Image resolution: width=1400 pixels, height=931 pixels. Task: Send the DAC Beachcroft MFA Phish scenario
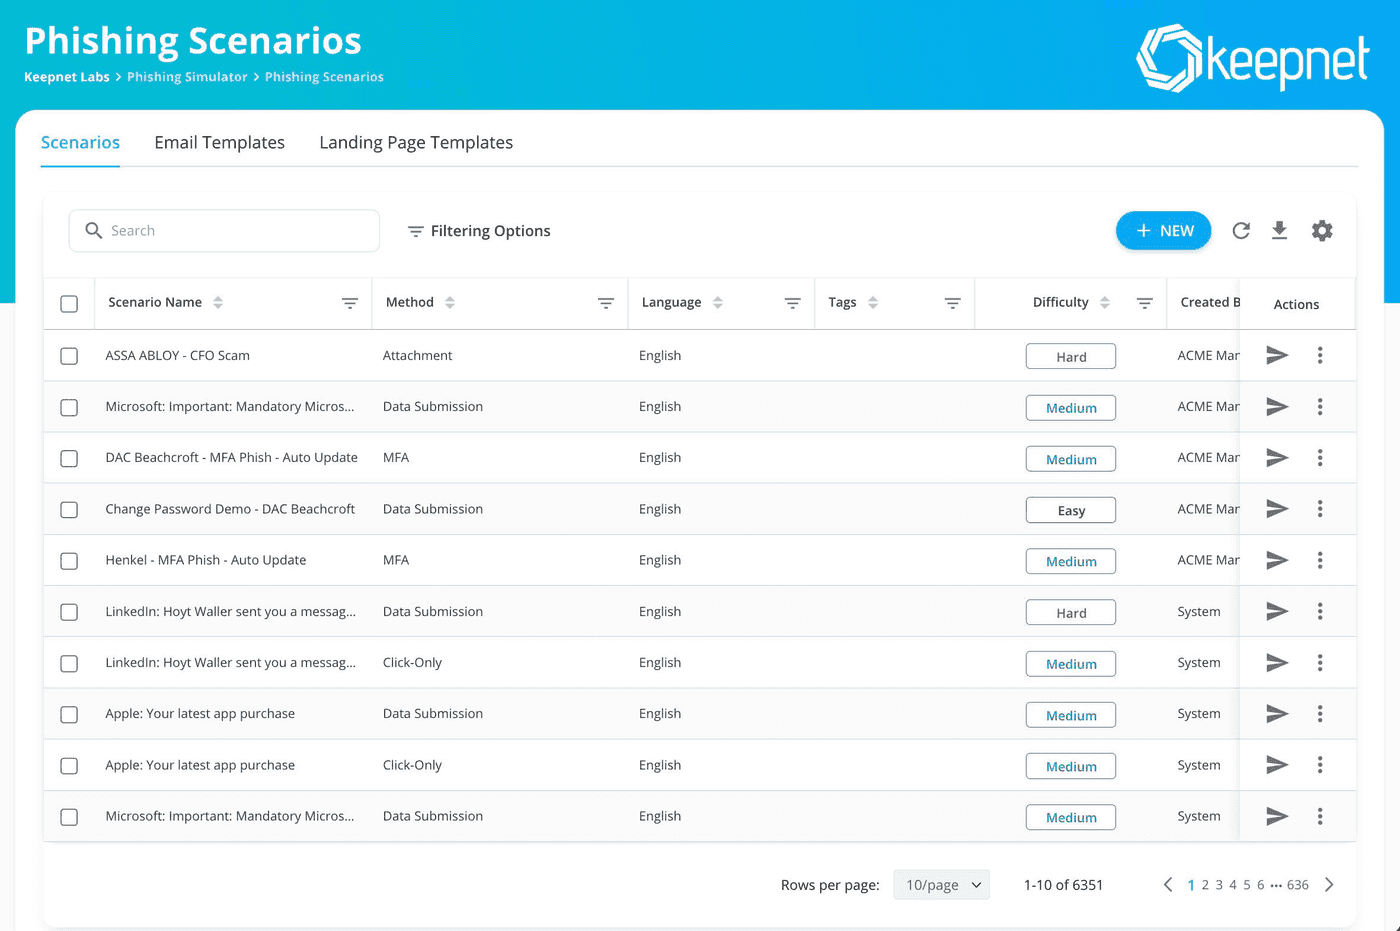coord(1277,457)
